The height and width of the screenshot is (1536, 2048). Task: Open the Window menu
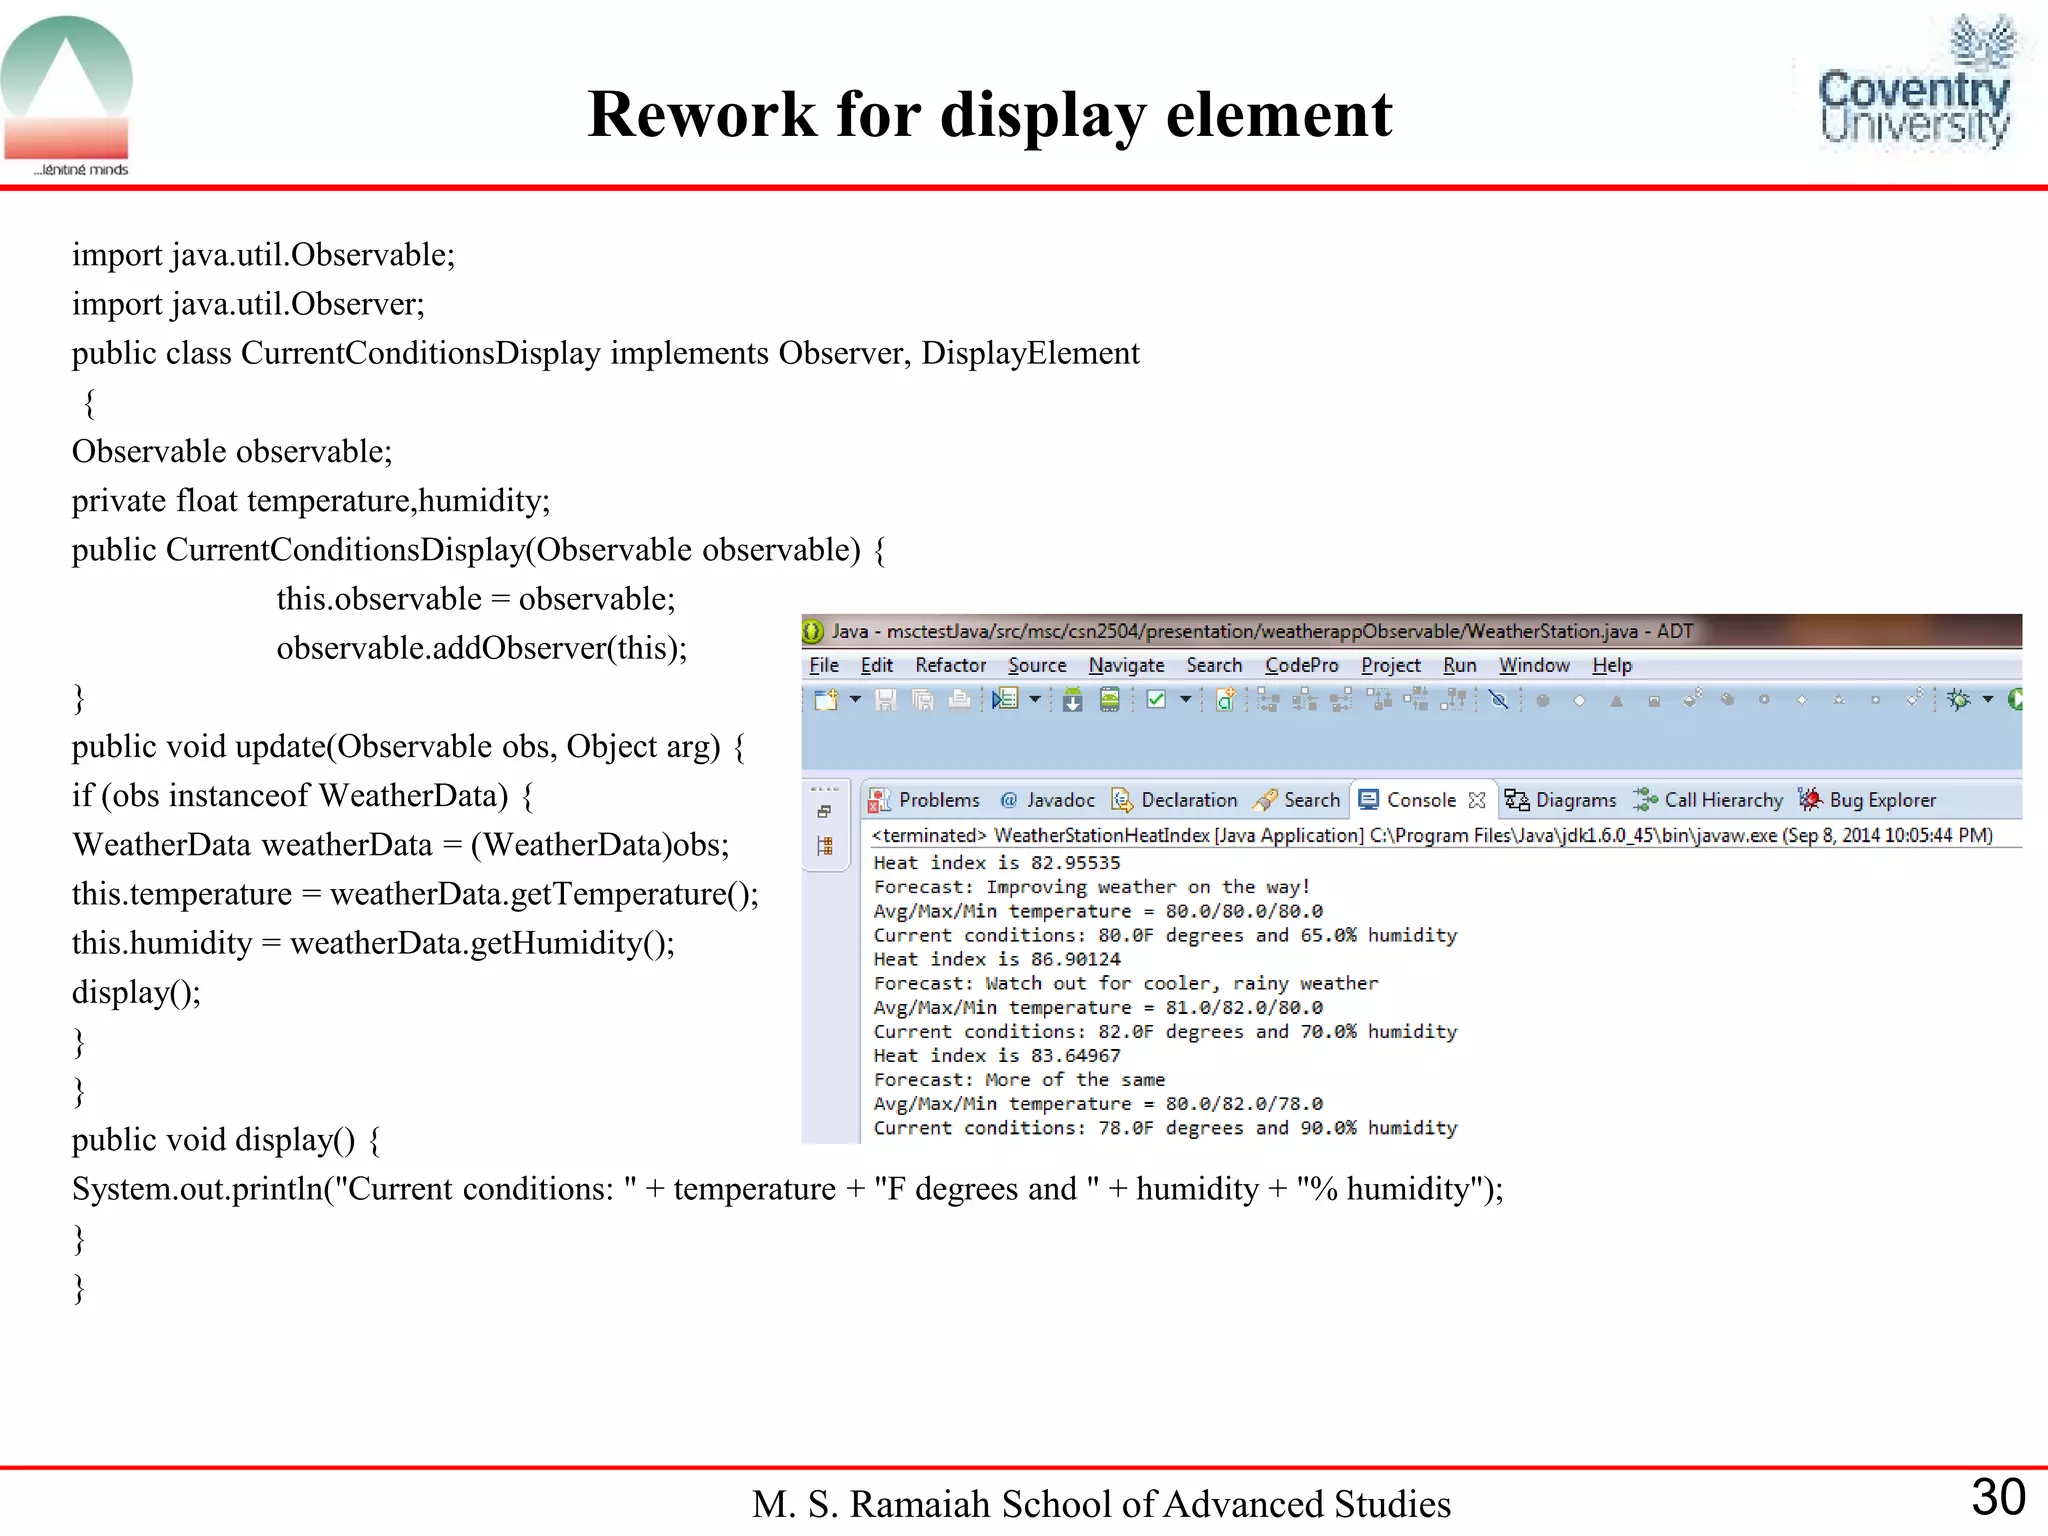pos(1534,666)
